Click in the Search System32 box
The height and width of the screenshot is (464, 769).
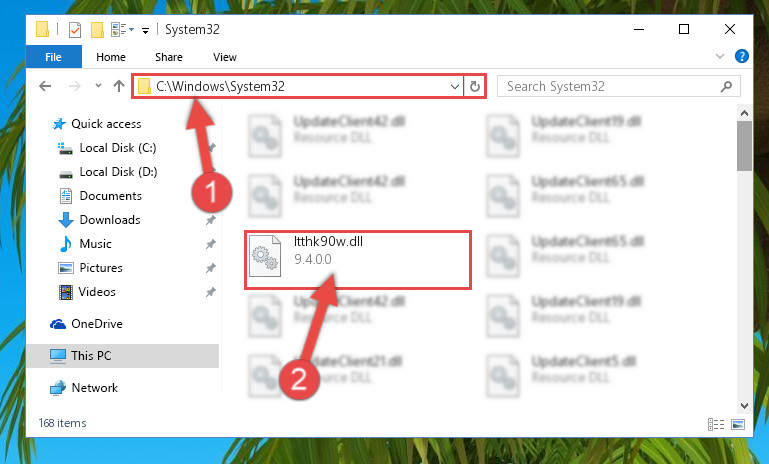coord(618,86)
